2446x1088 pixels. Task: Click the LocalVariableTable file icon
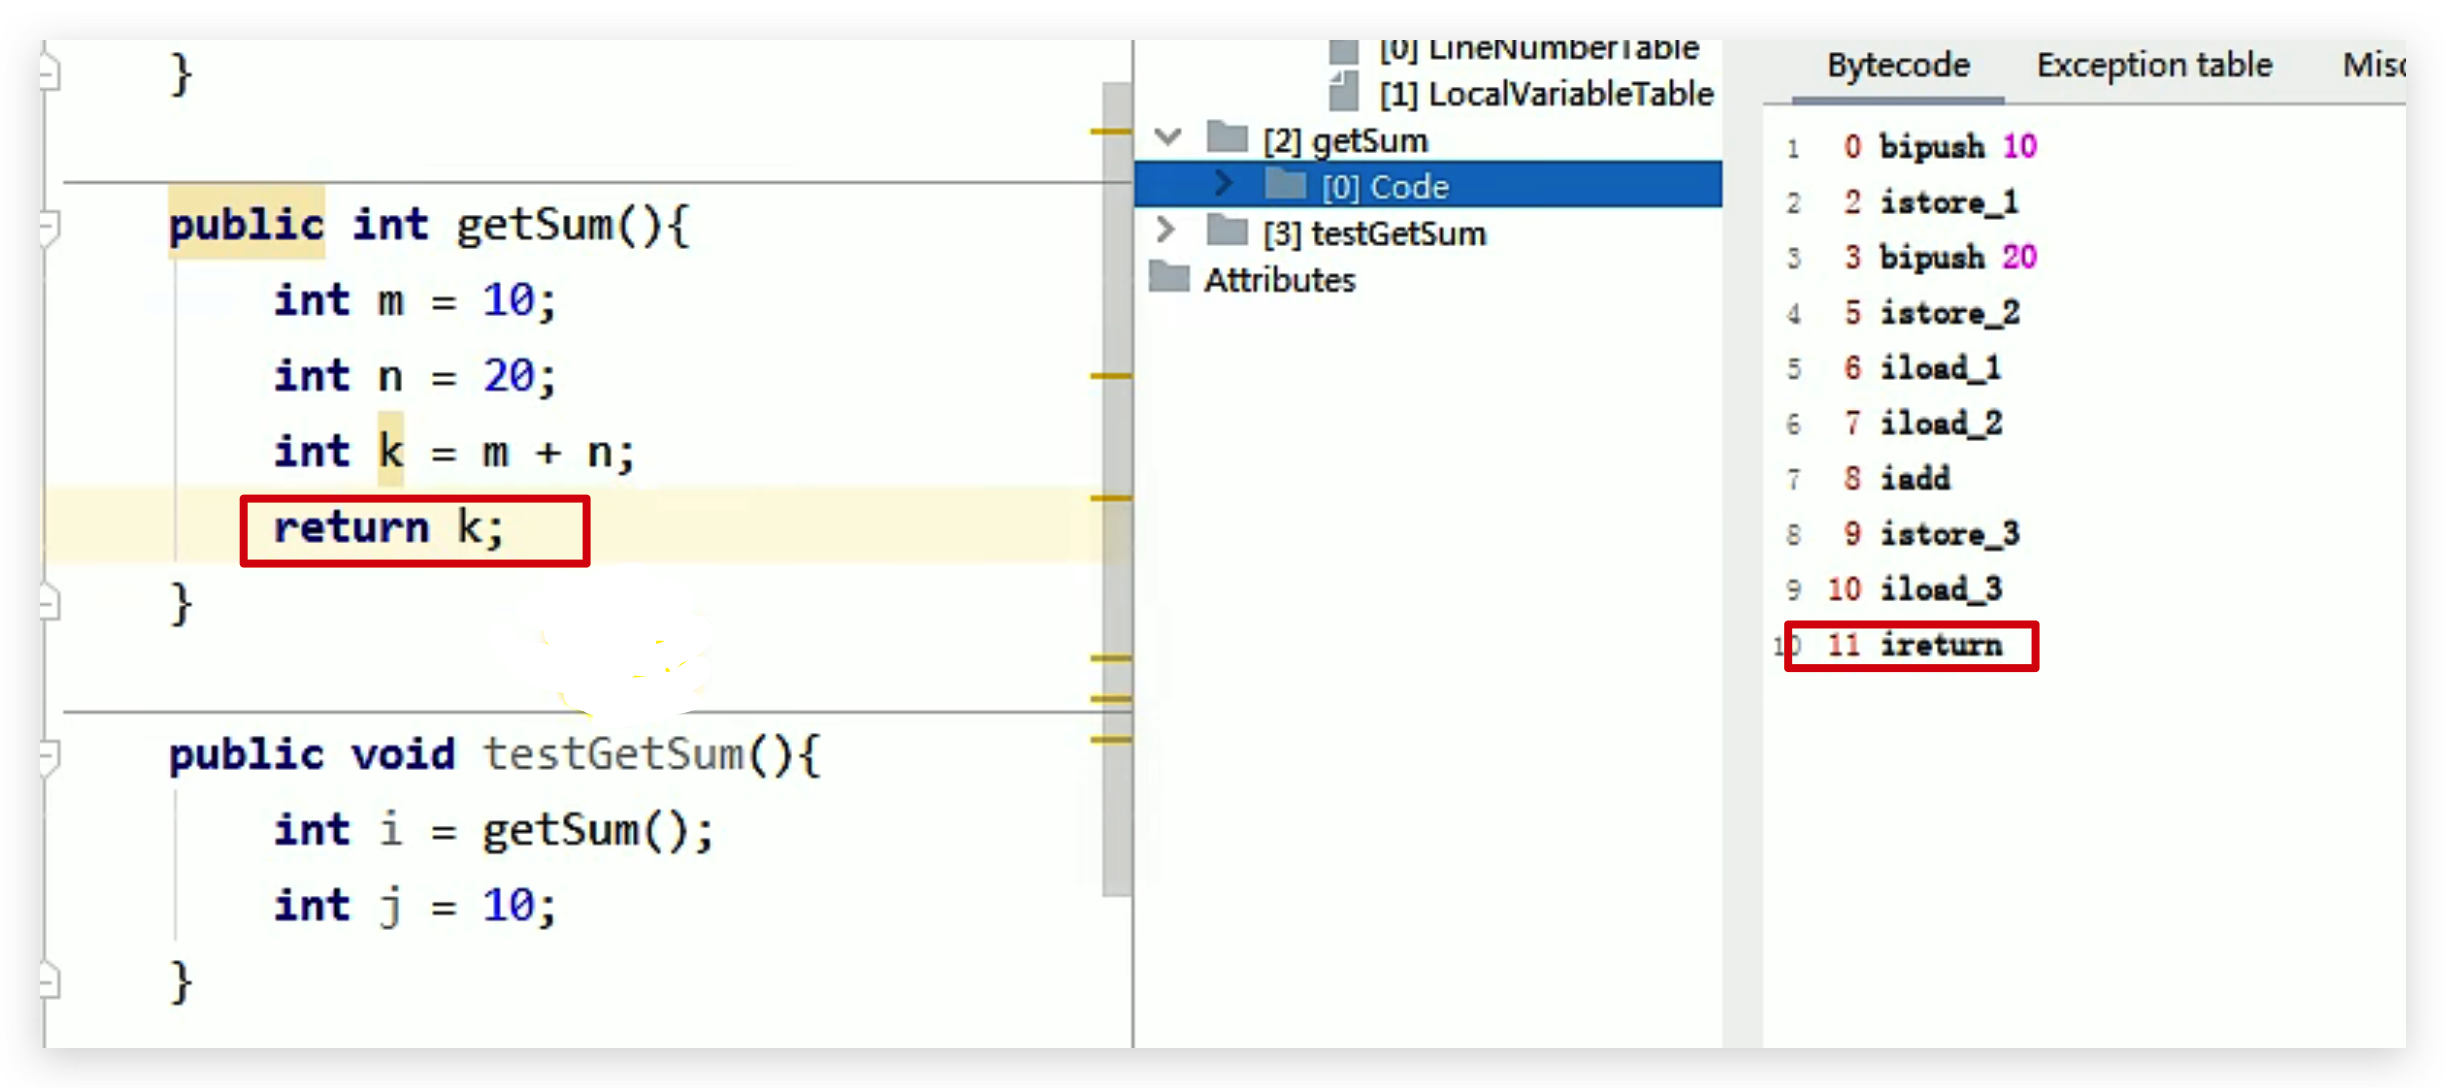click(x=1344, y=92)
